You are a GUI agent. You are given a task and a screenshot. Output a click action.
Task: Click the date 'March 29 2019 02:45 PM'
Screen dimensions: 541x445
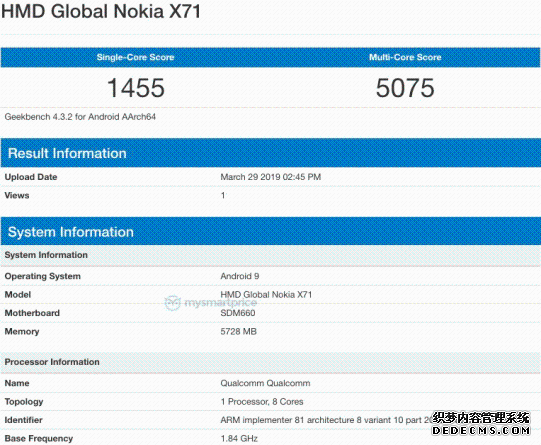[x=271, y=177]
